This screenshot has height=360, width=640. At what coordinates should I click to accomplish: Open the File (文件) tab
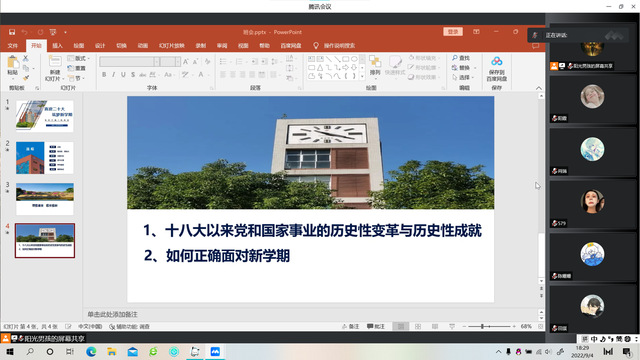[x=13, y=46]
